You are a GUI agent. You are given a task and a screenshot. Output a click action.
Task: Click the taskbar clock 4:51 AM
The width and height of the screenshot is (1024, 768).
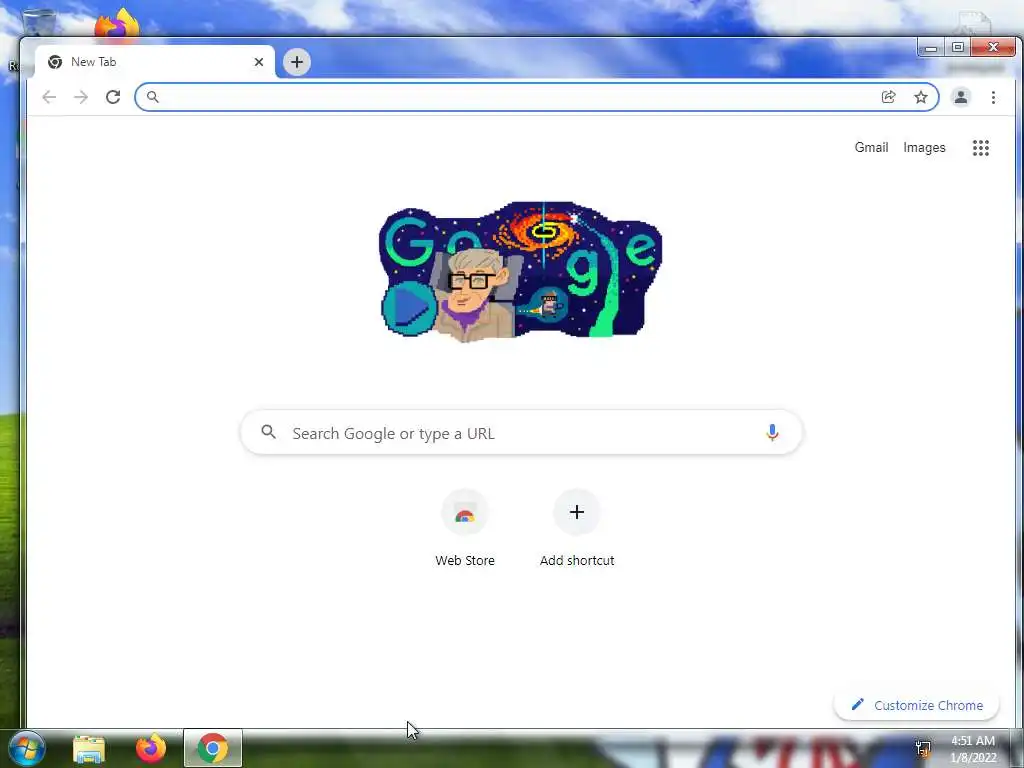click(972, 741)
